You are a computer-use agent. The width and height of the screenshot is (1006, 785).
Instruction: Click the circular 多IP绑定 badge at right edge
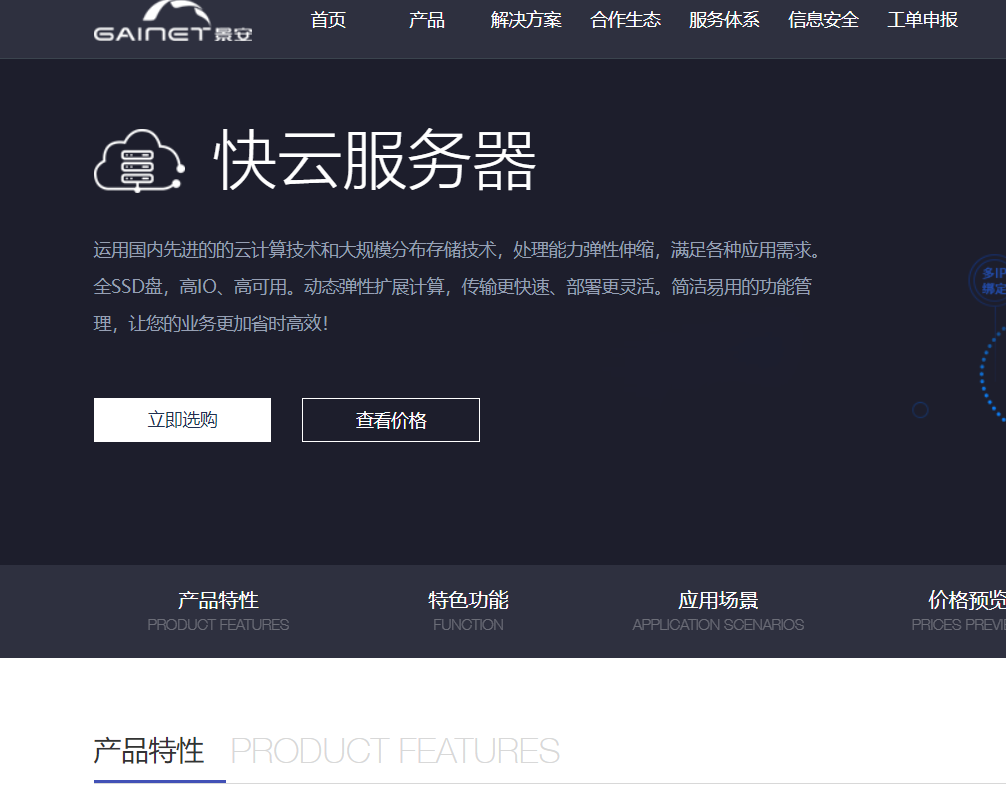tap(989, 280)
